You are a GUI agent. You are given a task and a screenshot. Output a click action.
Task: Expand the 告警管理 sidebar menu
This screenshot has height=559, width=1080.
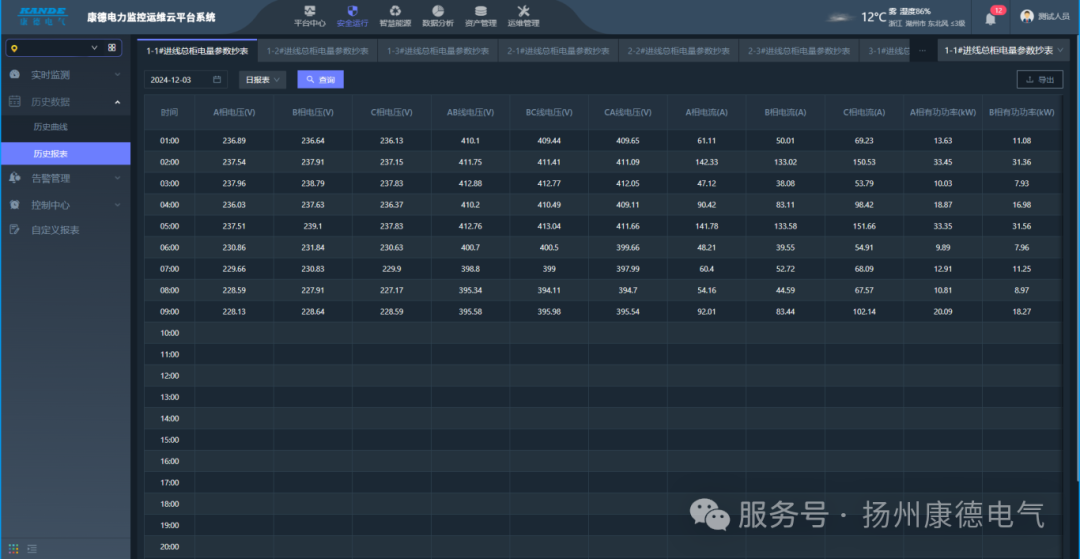(x=65, y=178)
